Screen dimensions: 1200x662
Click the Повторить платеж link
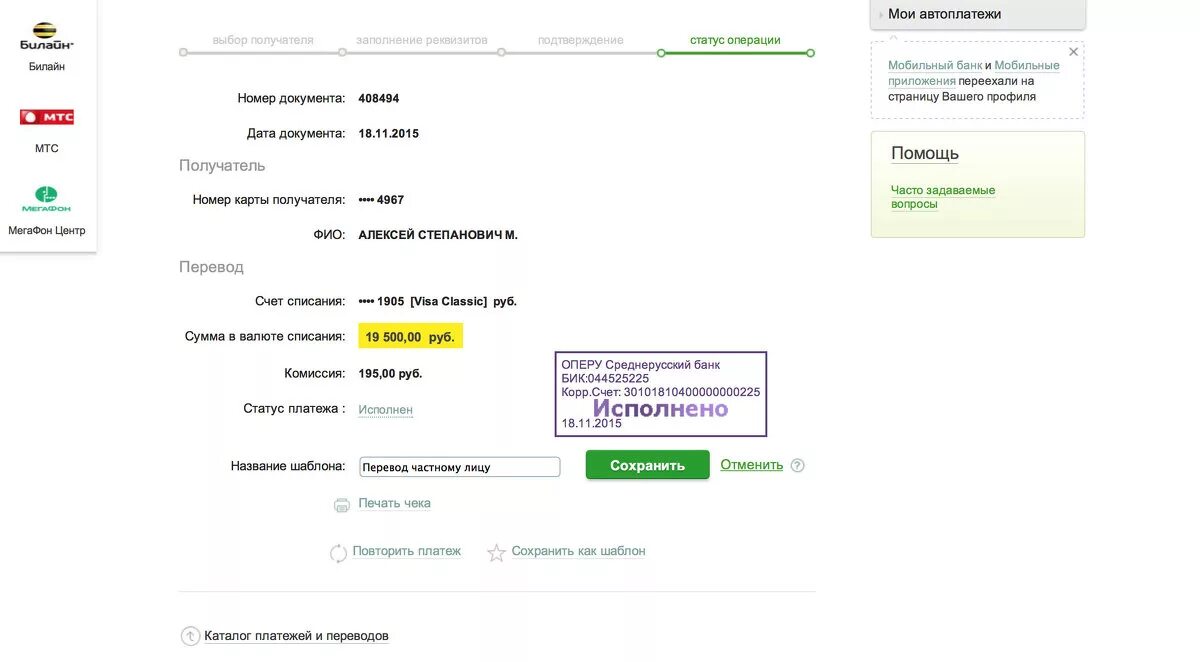point(406,551)
